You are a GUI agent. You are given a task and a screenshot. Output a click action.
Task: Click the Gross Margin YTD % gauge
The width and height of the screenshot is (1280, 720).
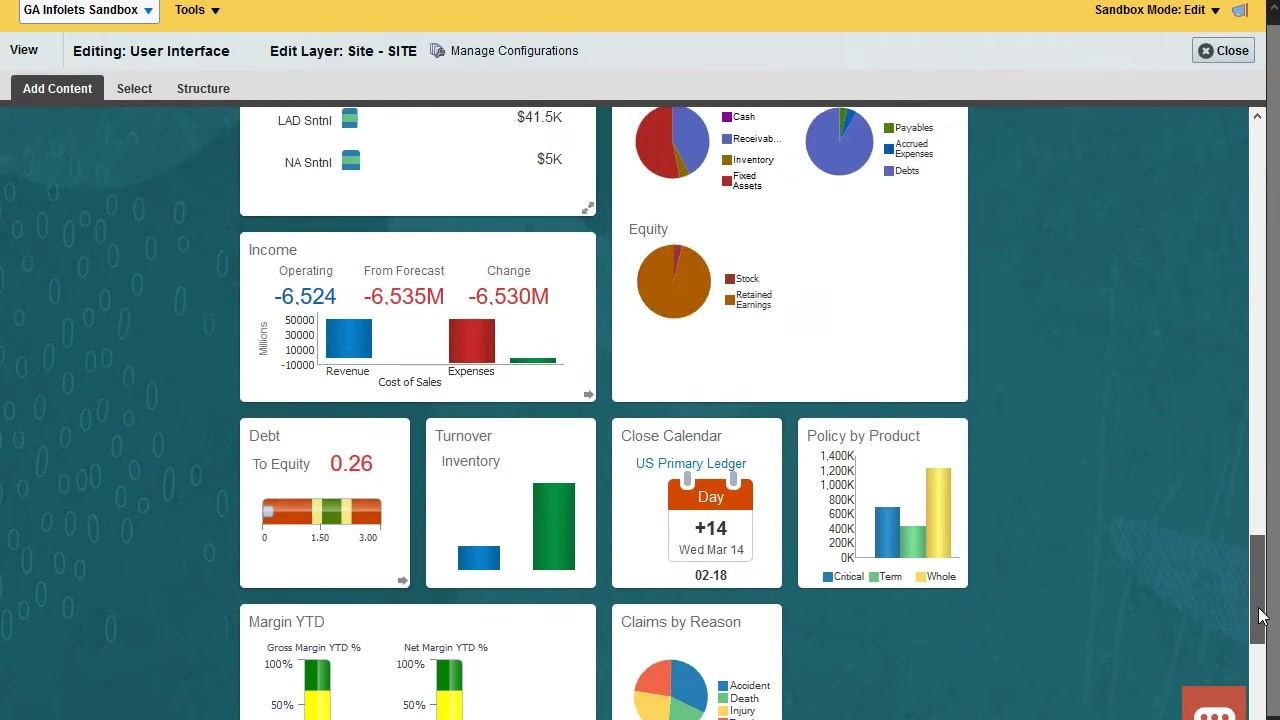(317, 689)
